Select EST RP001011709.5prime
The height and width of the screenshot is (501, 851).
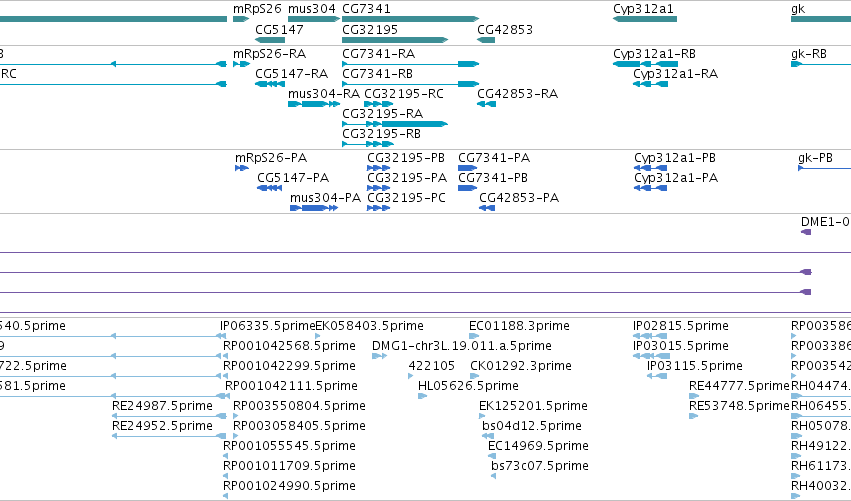click(289, 466)
